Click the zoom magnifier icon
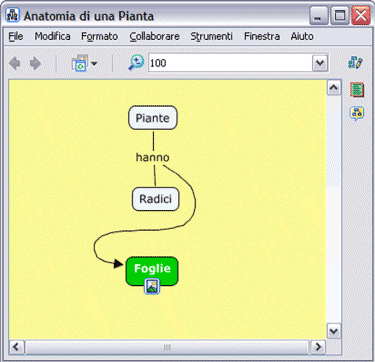This screenshot has height=362, width=375. point(136,62)
